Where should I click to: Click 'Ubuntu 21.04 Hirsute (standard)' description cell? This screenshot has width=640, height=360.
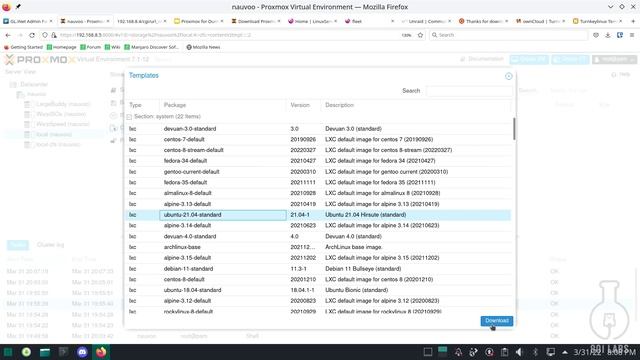(x=416, y=215)
